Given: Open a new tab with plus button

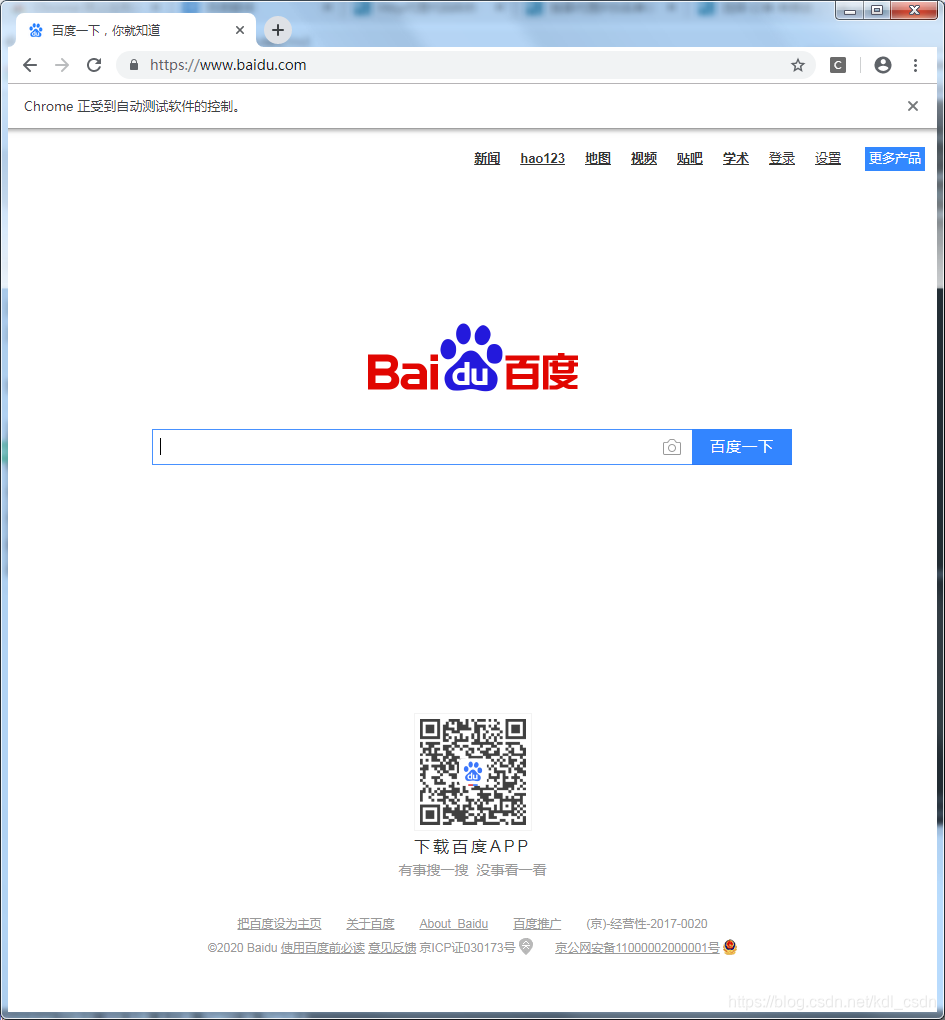Looking at the screenshot, I should point(278,30).
